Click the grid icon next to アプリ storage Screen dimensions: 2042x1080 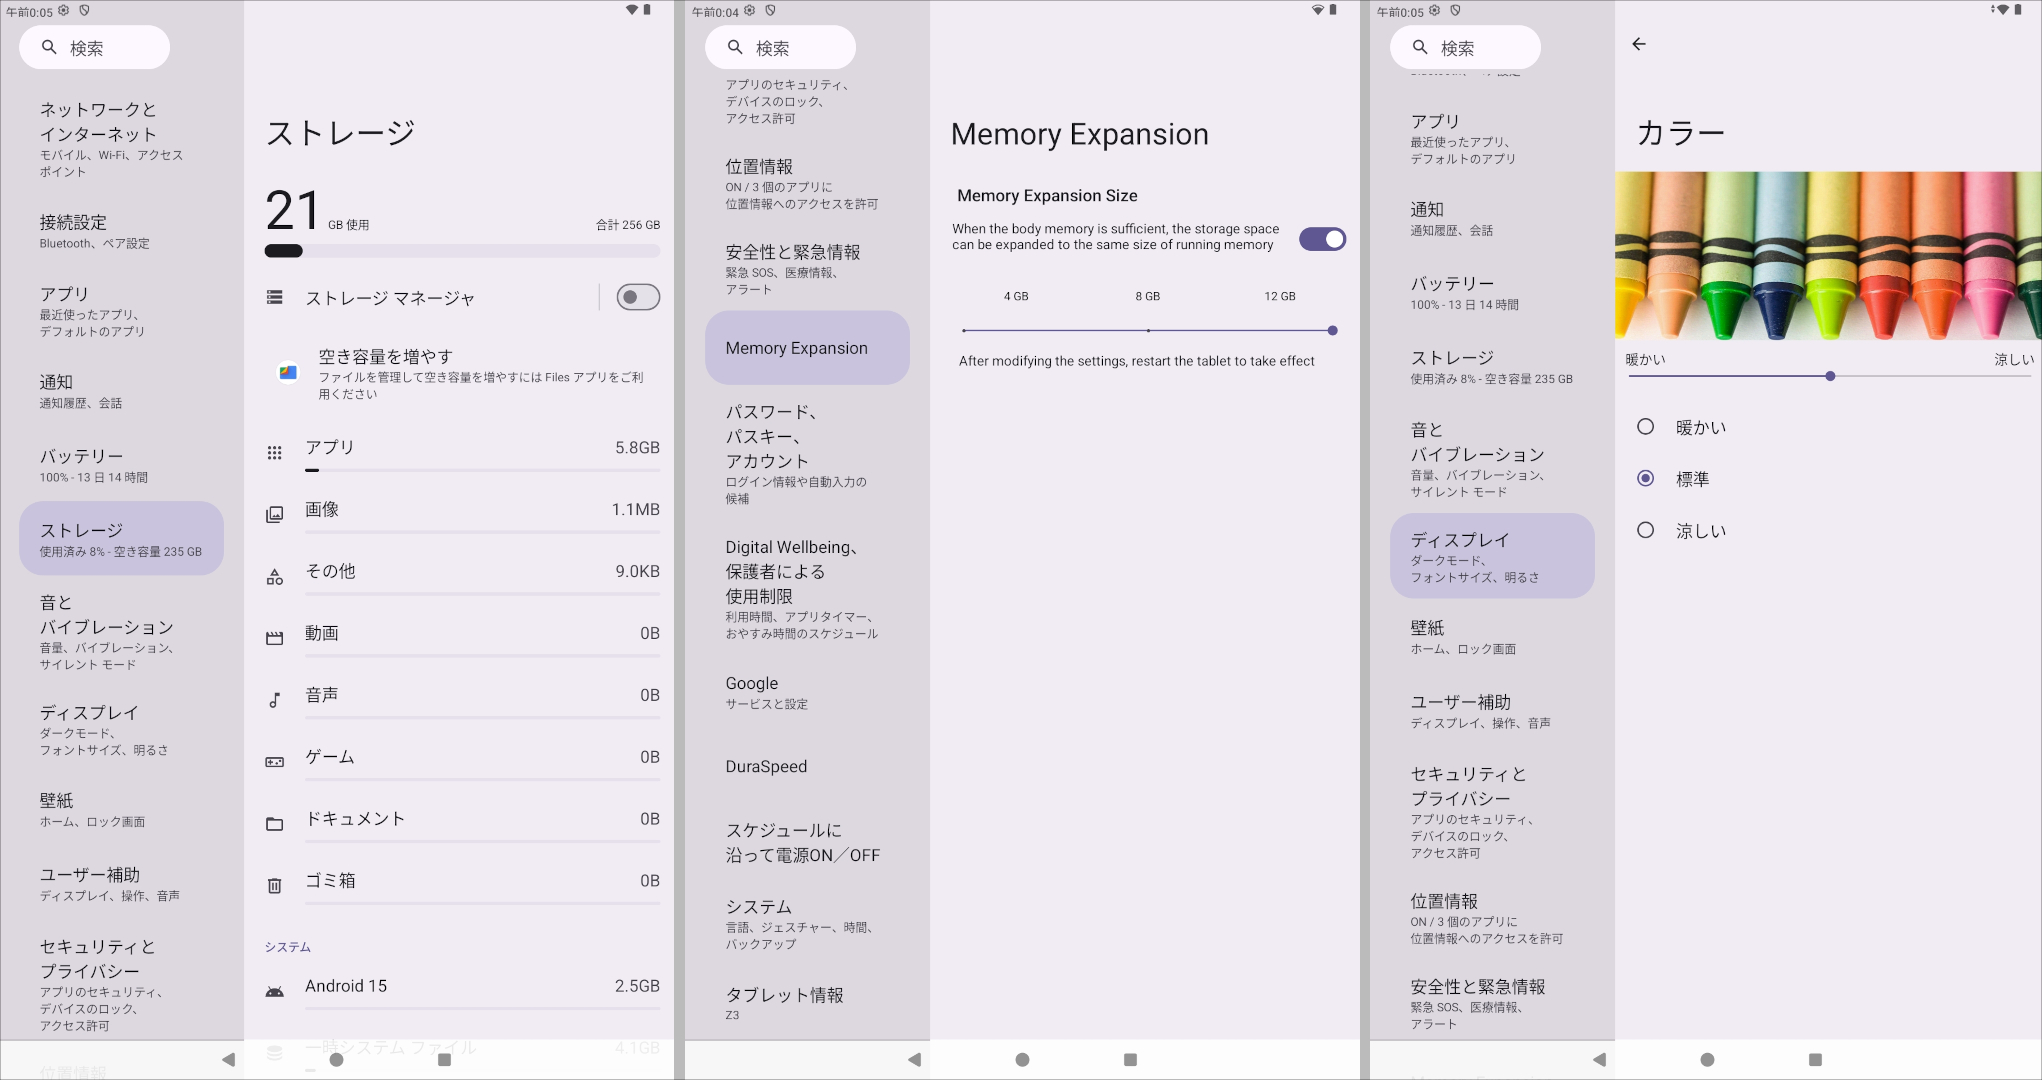tap(274, 453)
